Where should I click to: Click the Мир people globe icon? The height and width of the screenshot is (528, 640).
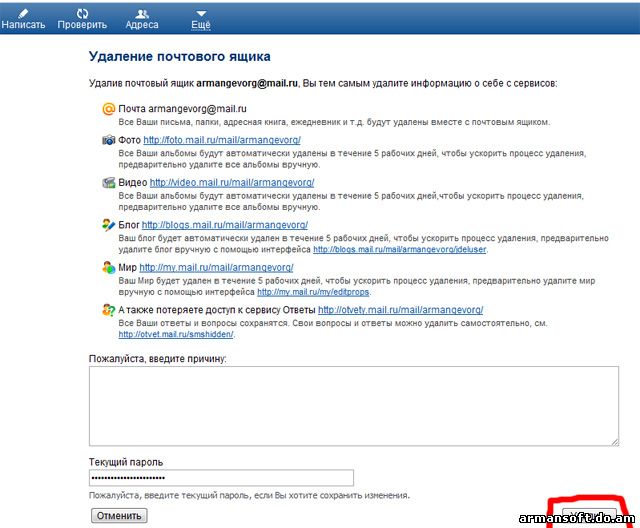pyautogui.click(x=109, y=268)
